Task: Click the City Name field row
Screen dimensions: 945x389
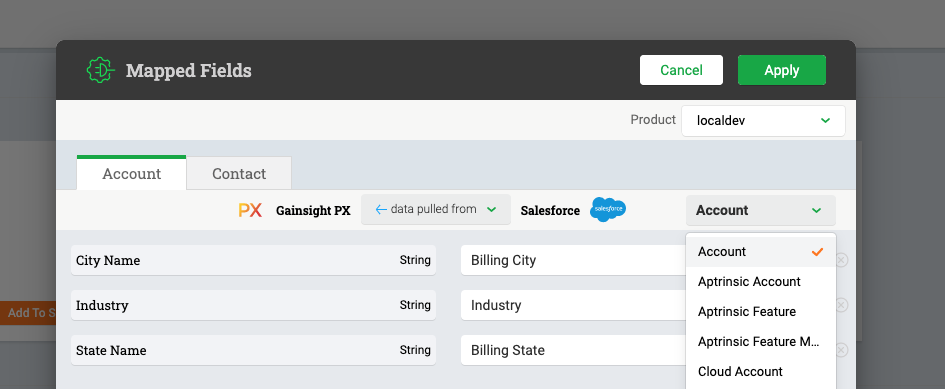Action: pos(253,260)
